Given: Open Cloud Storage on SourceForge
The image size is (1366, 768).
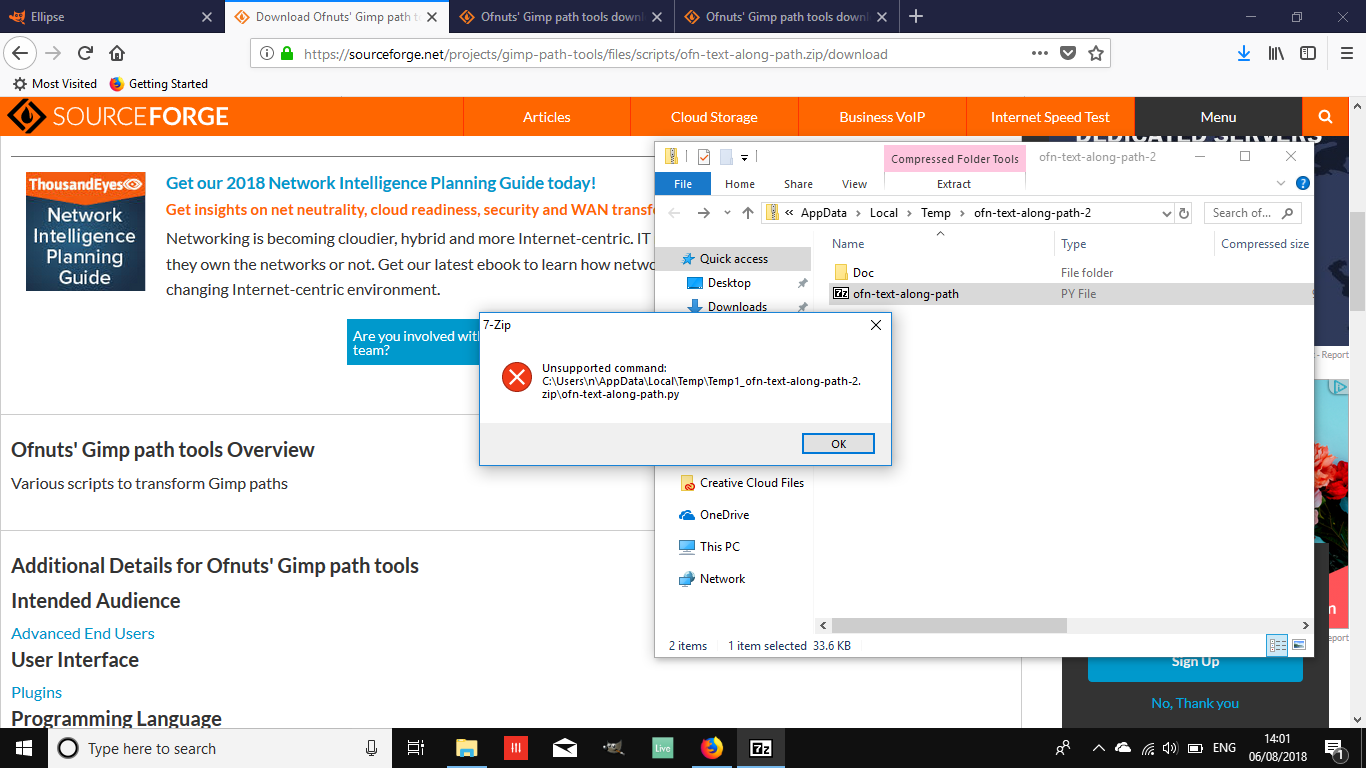Looking at the screenshot, I should click(x=714, y=117).
